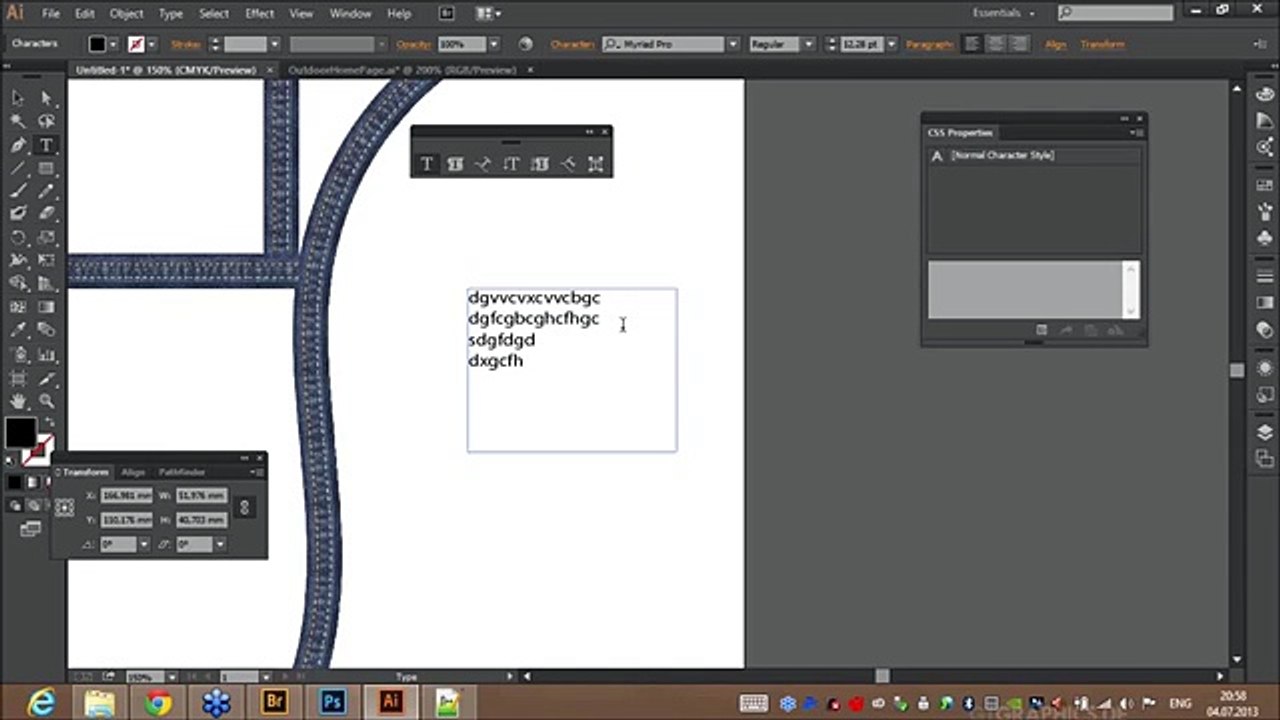Select the Paintbrush tool
The height and width of the screenshot is (720, 1280).
tap(18, 191)
